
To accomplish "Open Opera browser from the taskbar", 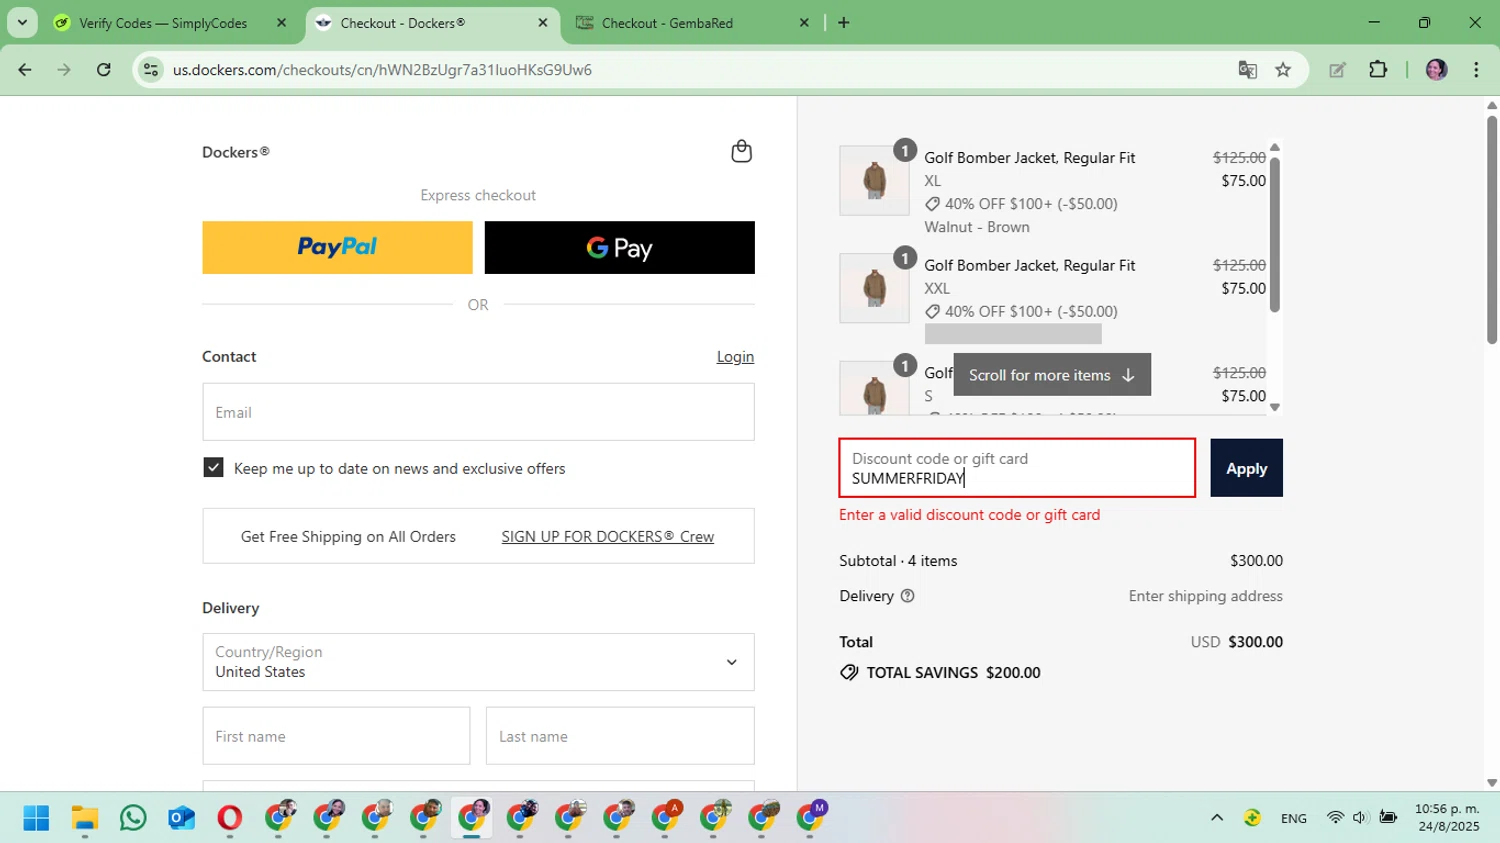I will [x=229, y=818].
